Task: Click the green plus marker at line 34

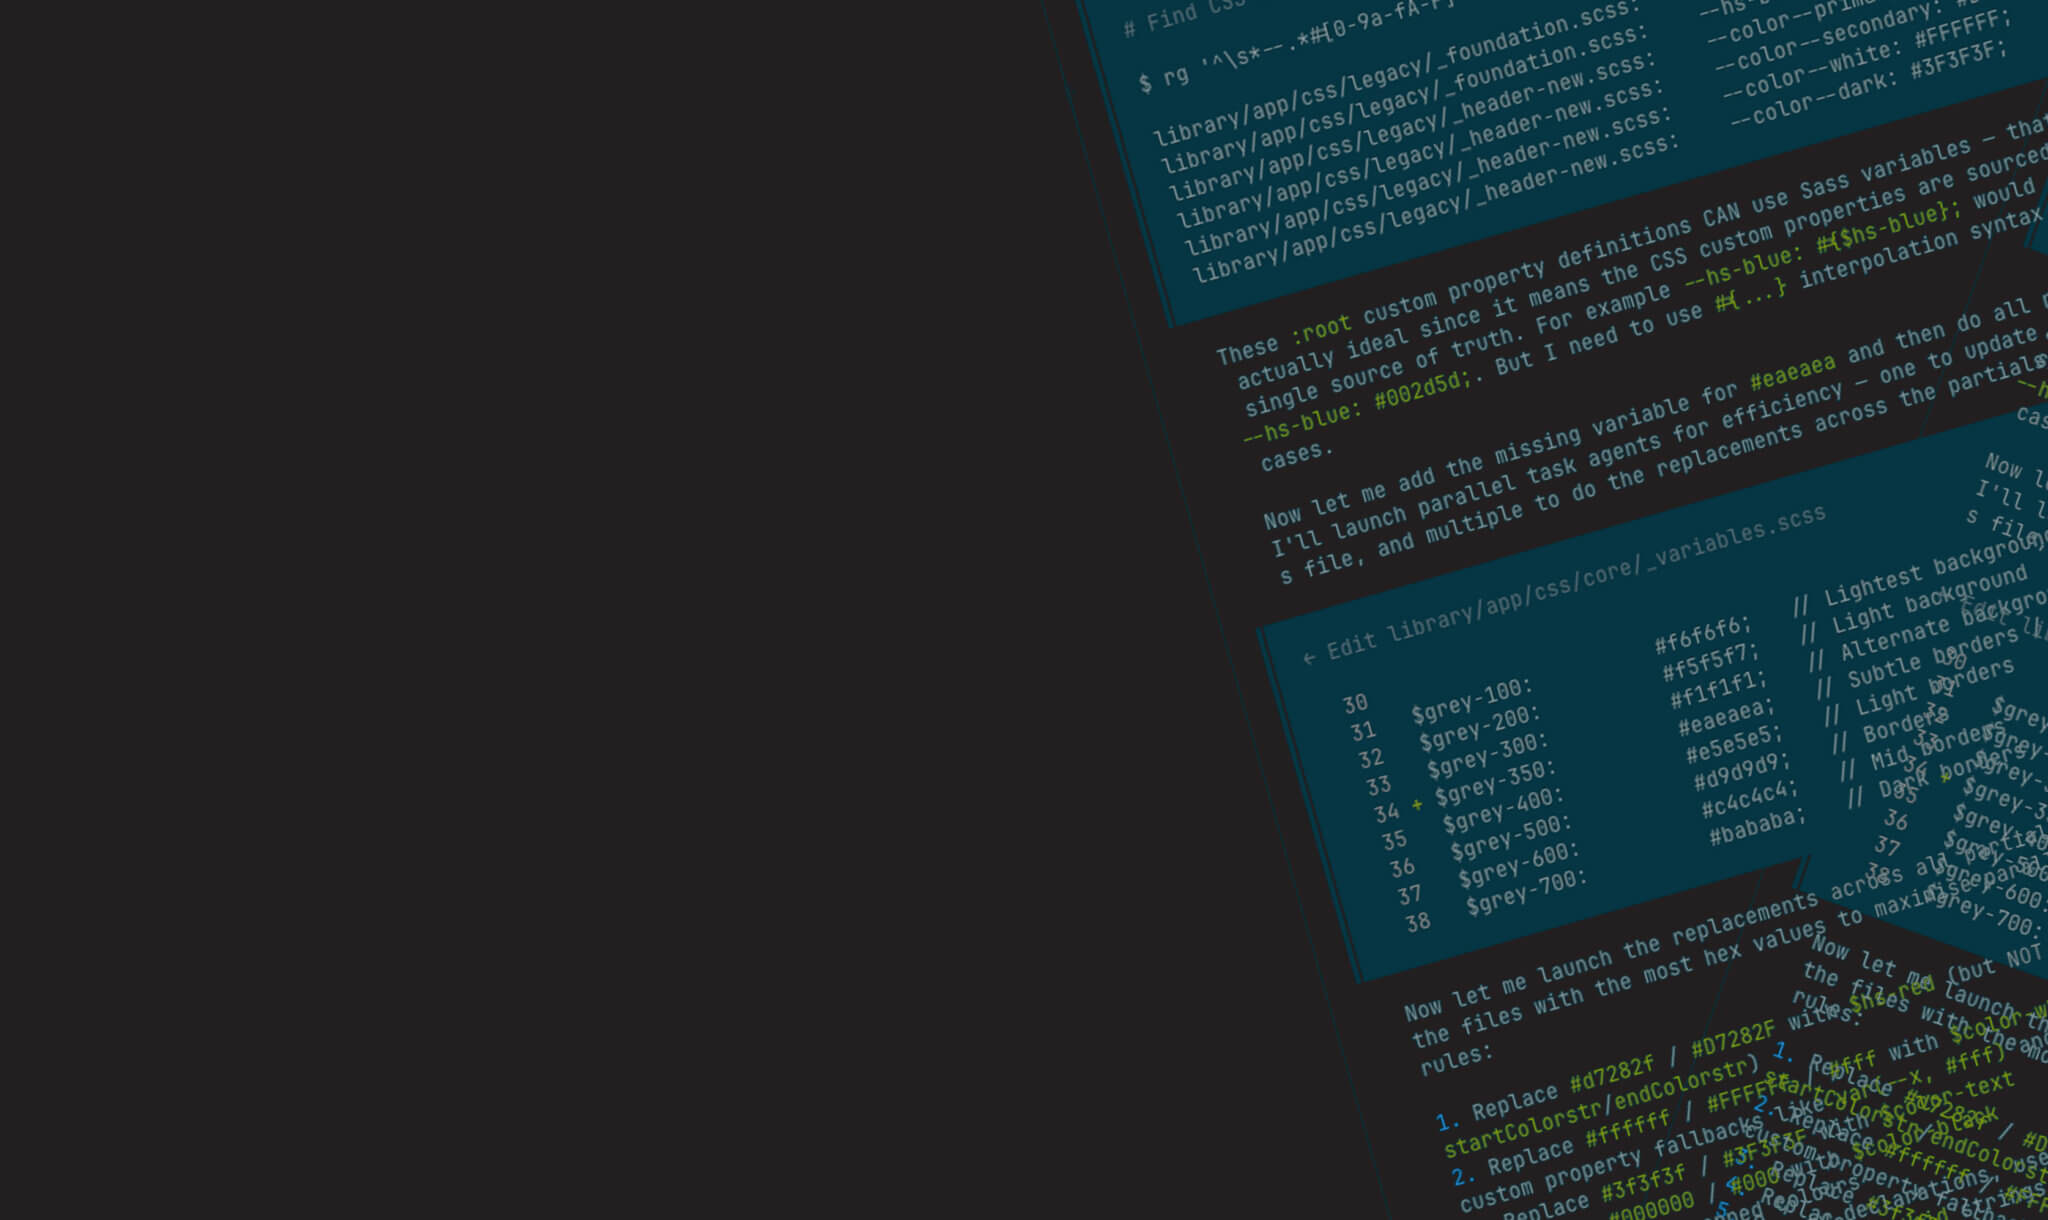Action: coord(1416,804)
